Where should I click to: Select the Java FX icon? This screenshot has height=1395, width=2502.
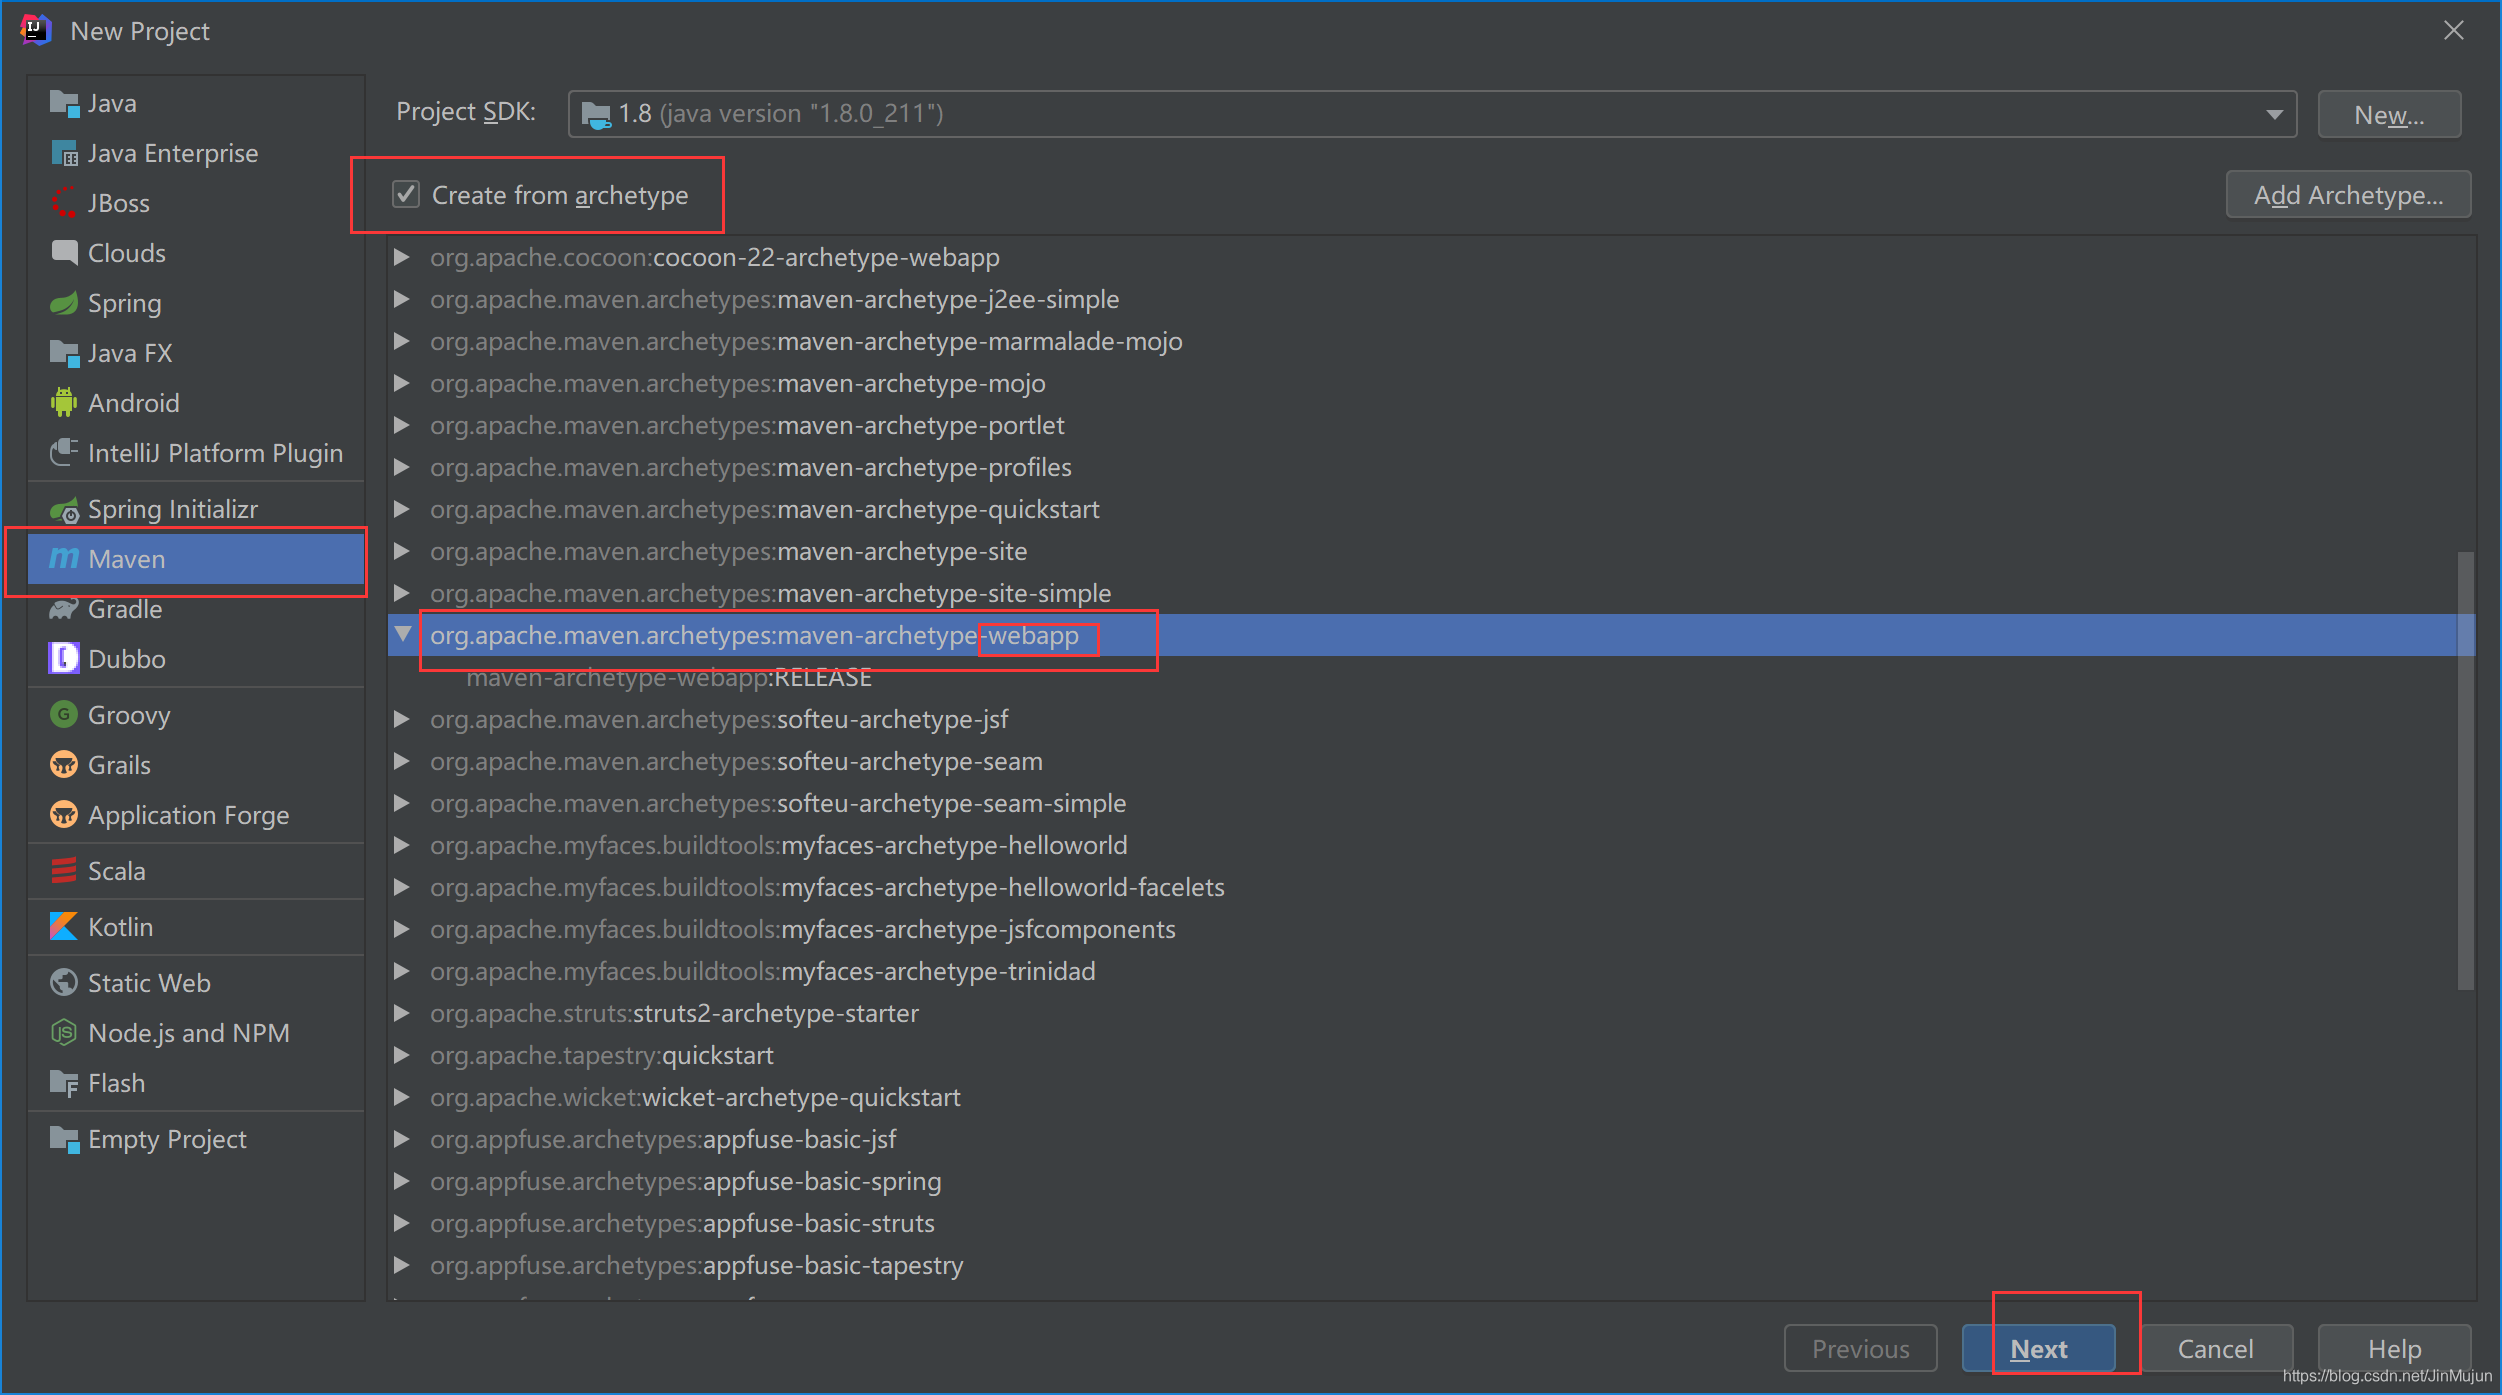(64, 353)
